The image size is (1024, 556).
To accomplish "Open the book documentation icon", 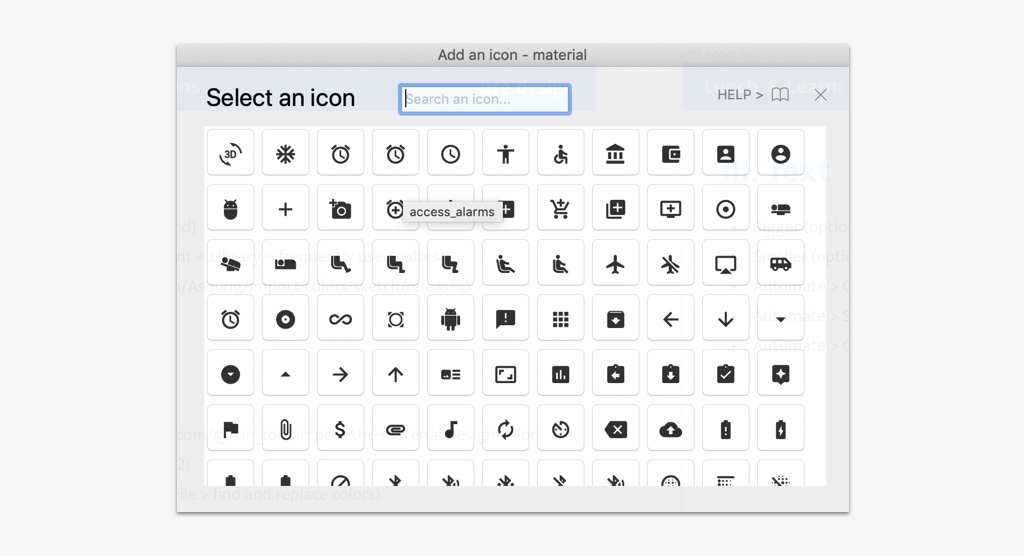I will (x=780, y=95).
